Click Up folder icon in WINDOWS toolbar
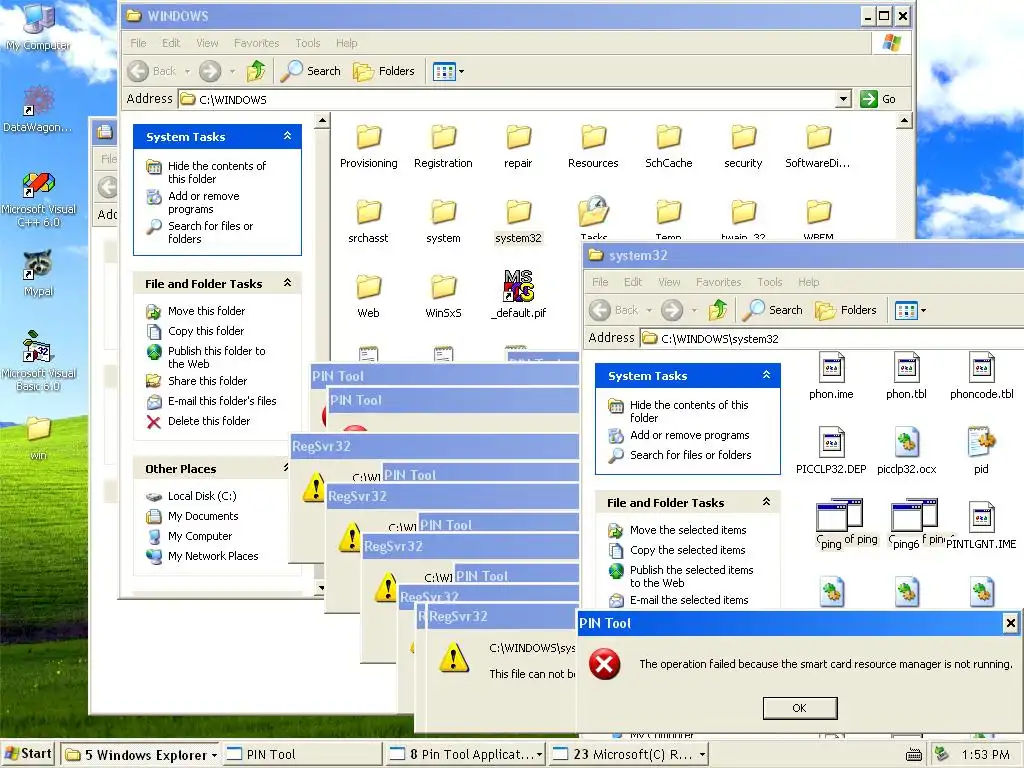Image resolution: width=1024 pixels, height=768 pixels. coord(256,71)
